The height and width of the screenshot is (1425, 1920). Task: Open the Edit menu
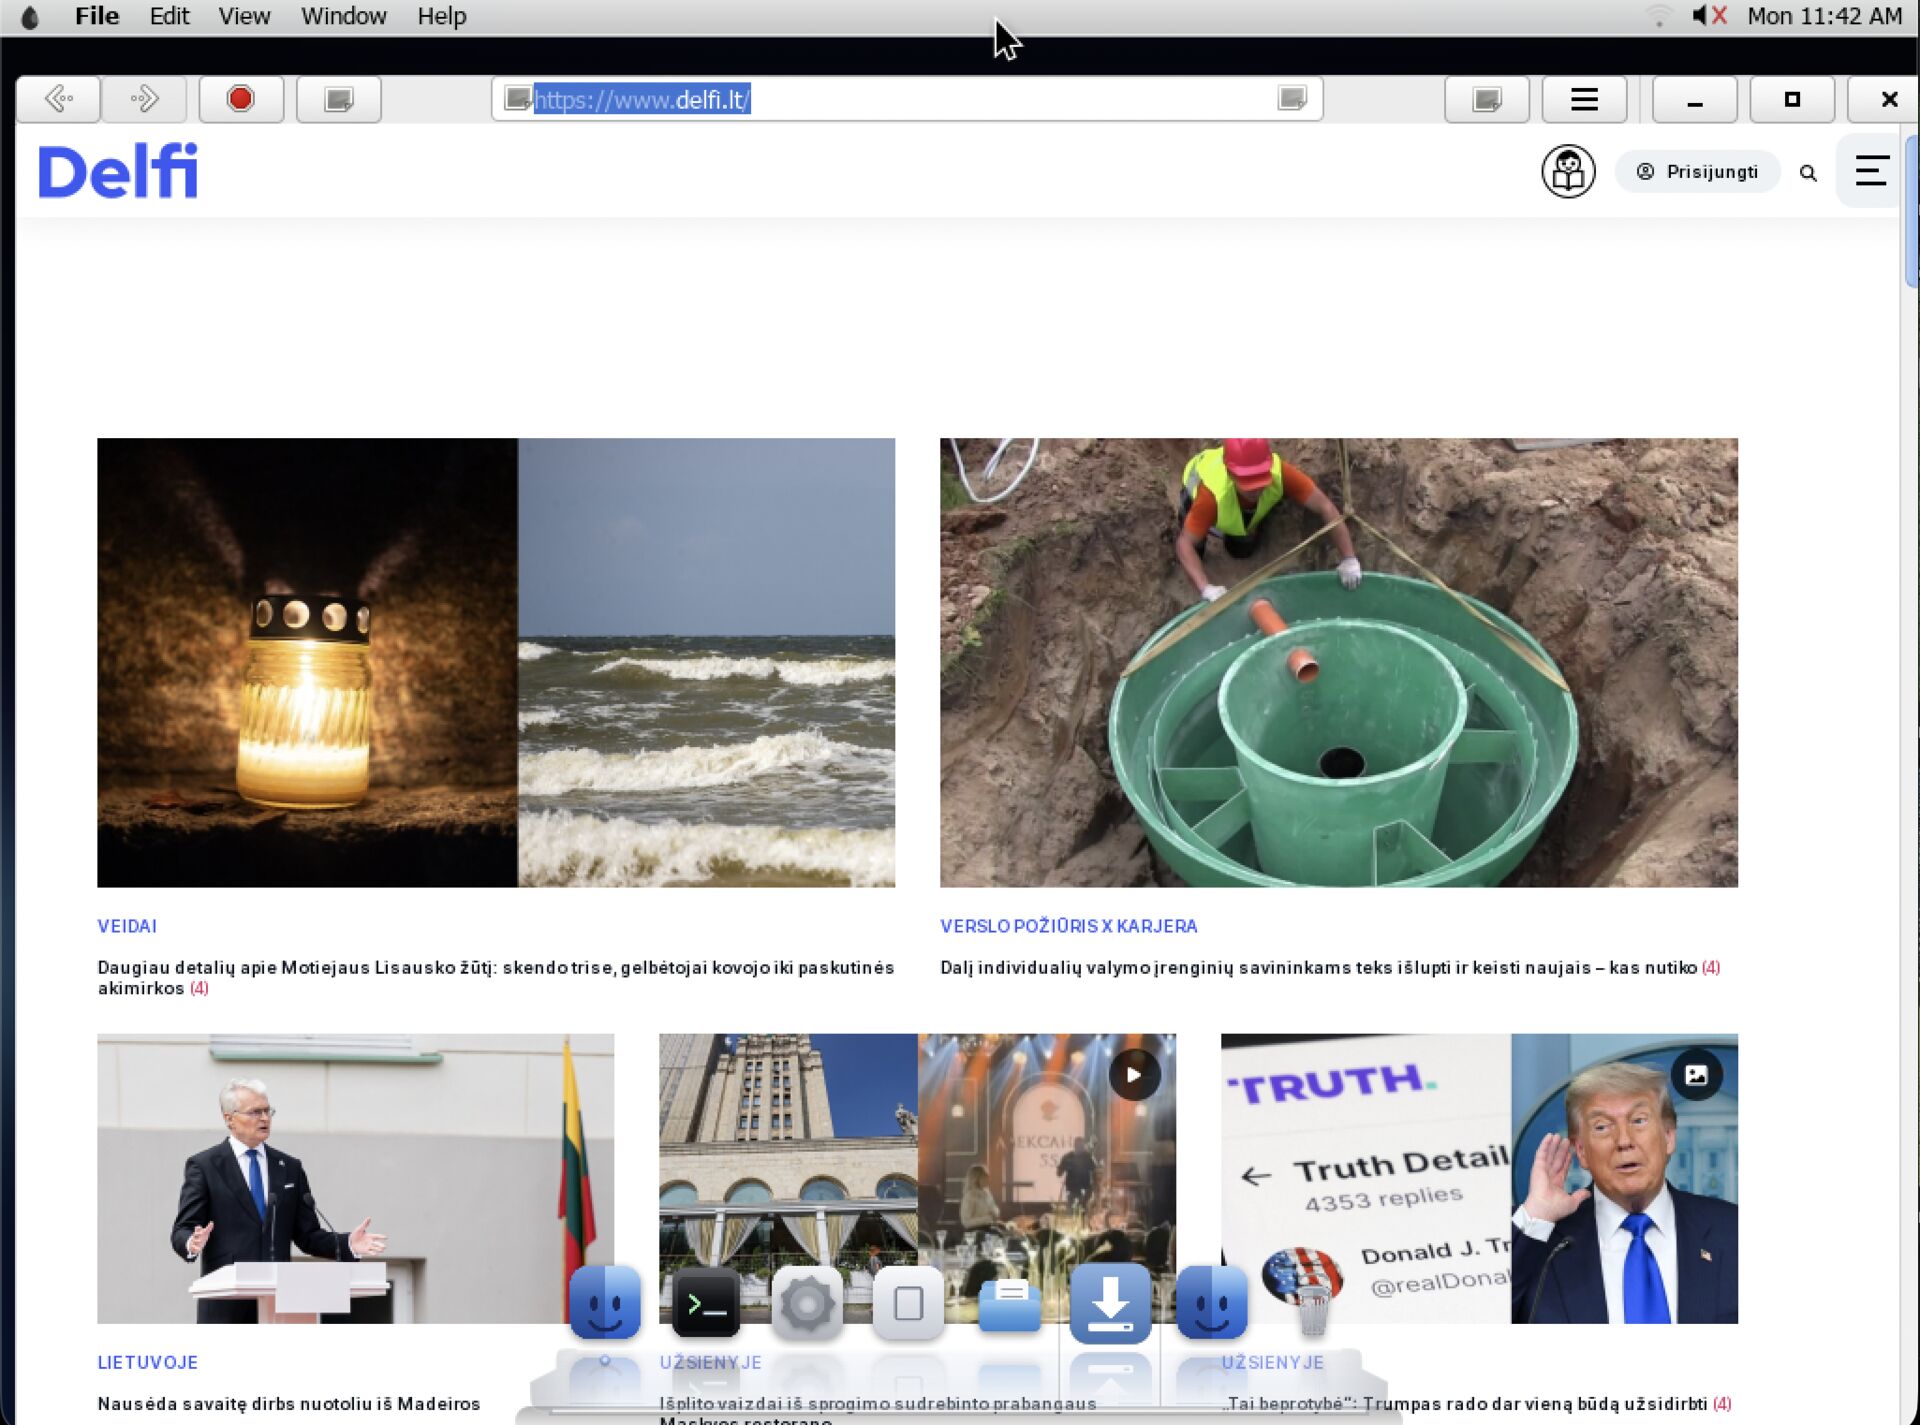(x=169, y=16)
